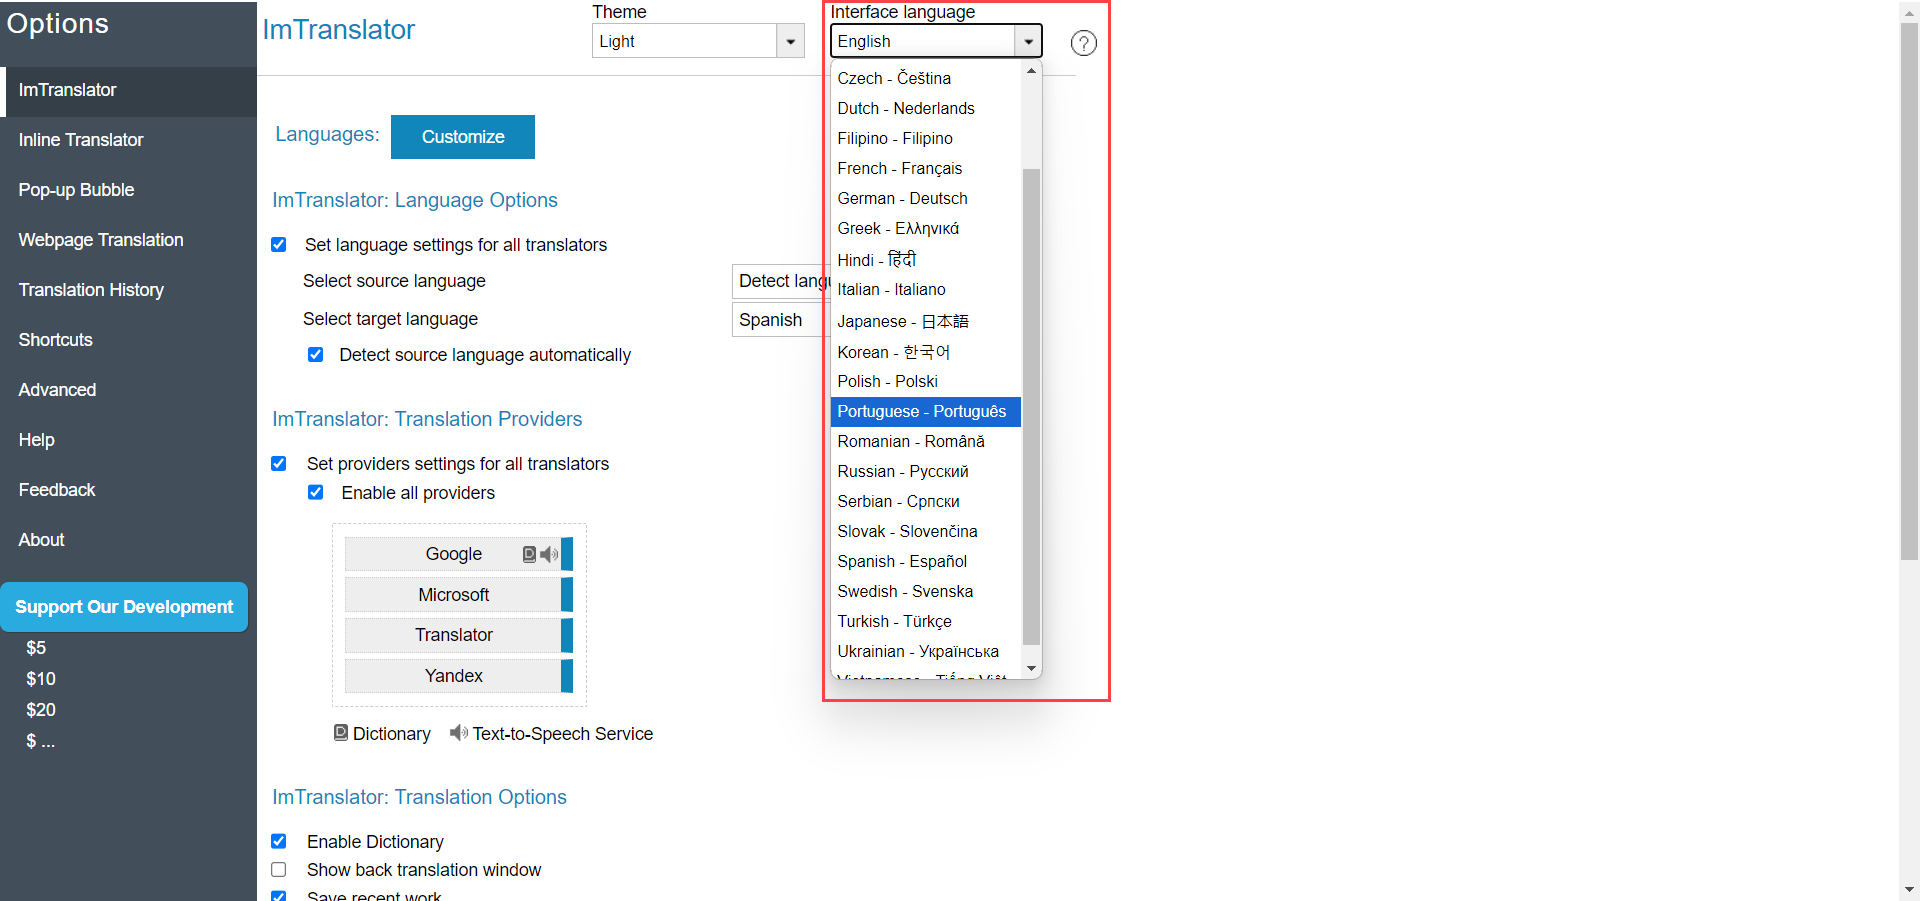This screenshot has height=901, width=1920.
Task: Click the Dictionary legend icon below providers
Action: click(x=341, y=733)
